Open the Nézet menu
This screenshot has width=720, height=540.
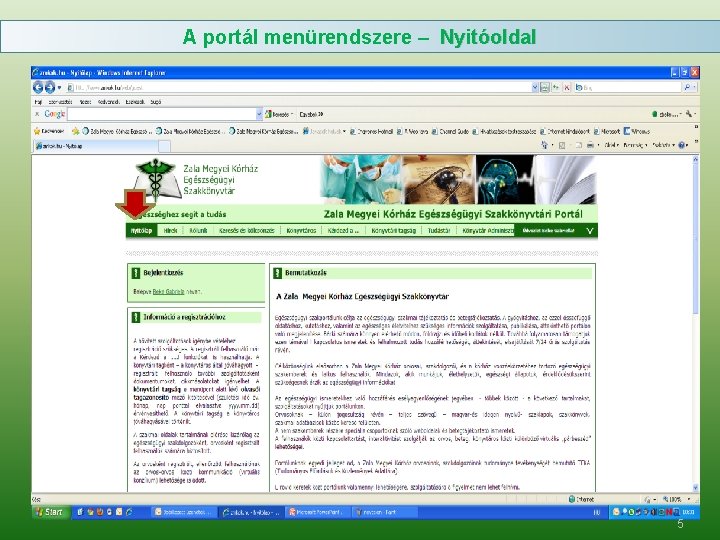(x=85, y=102)
